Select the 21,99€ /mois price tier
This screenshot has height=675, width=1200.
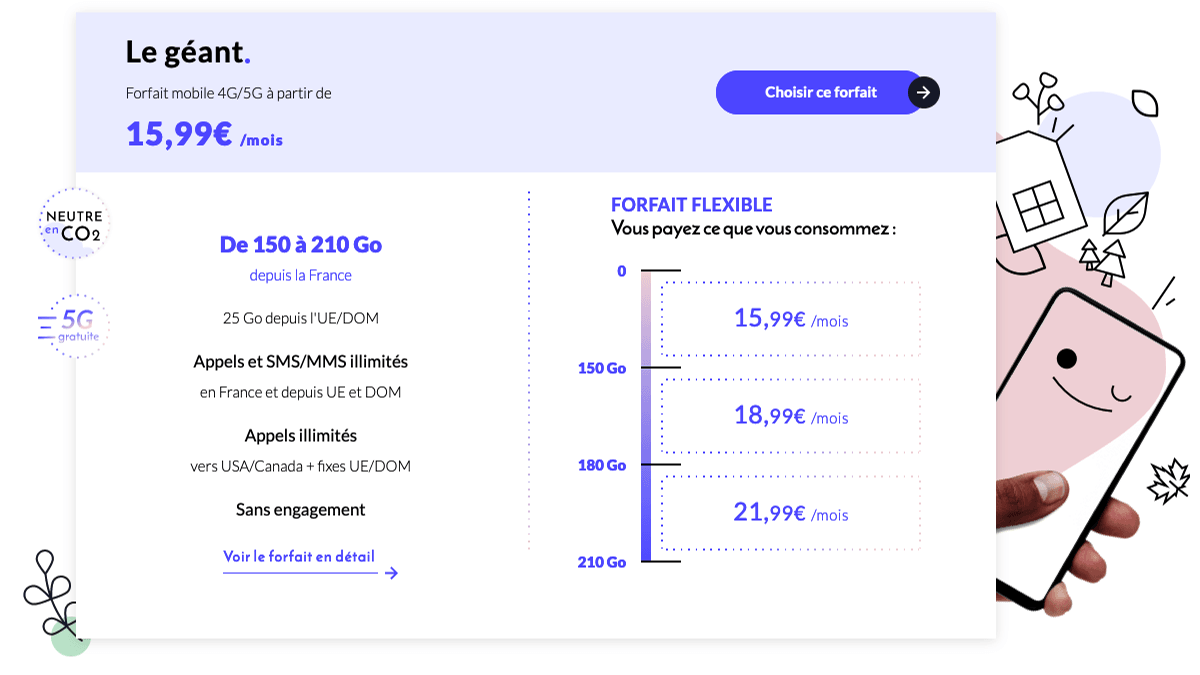[790, 513]
